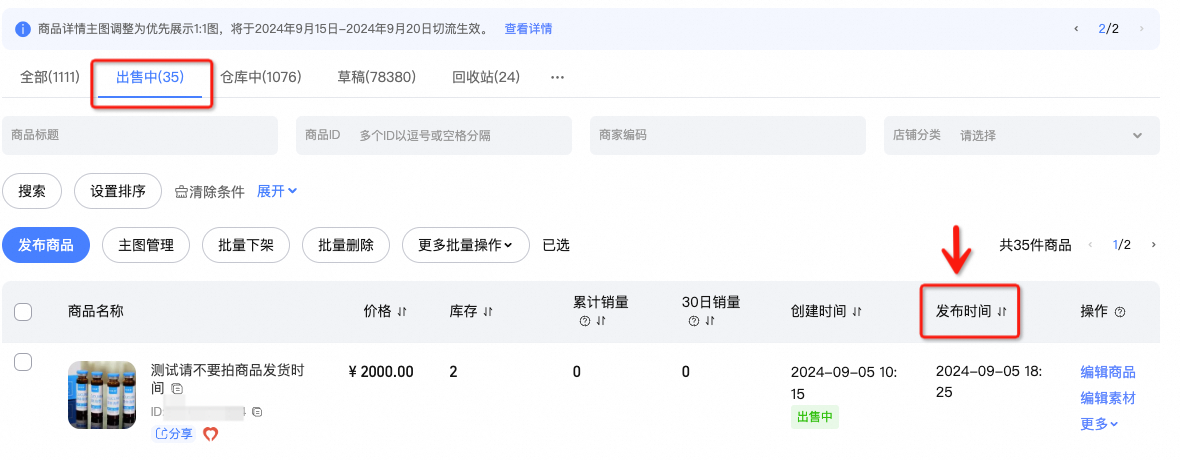Focus the 商品标题 input field
Viewport: 1180px width, 460px height.
[x=140, y=136]
